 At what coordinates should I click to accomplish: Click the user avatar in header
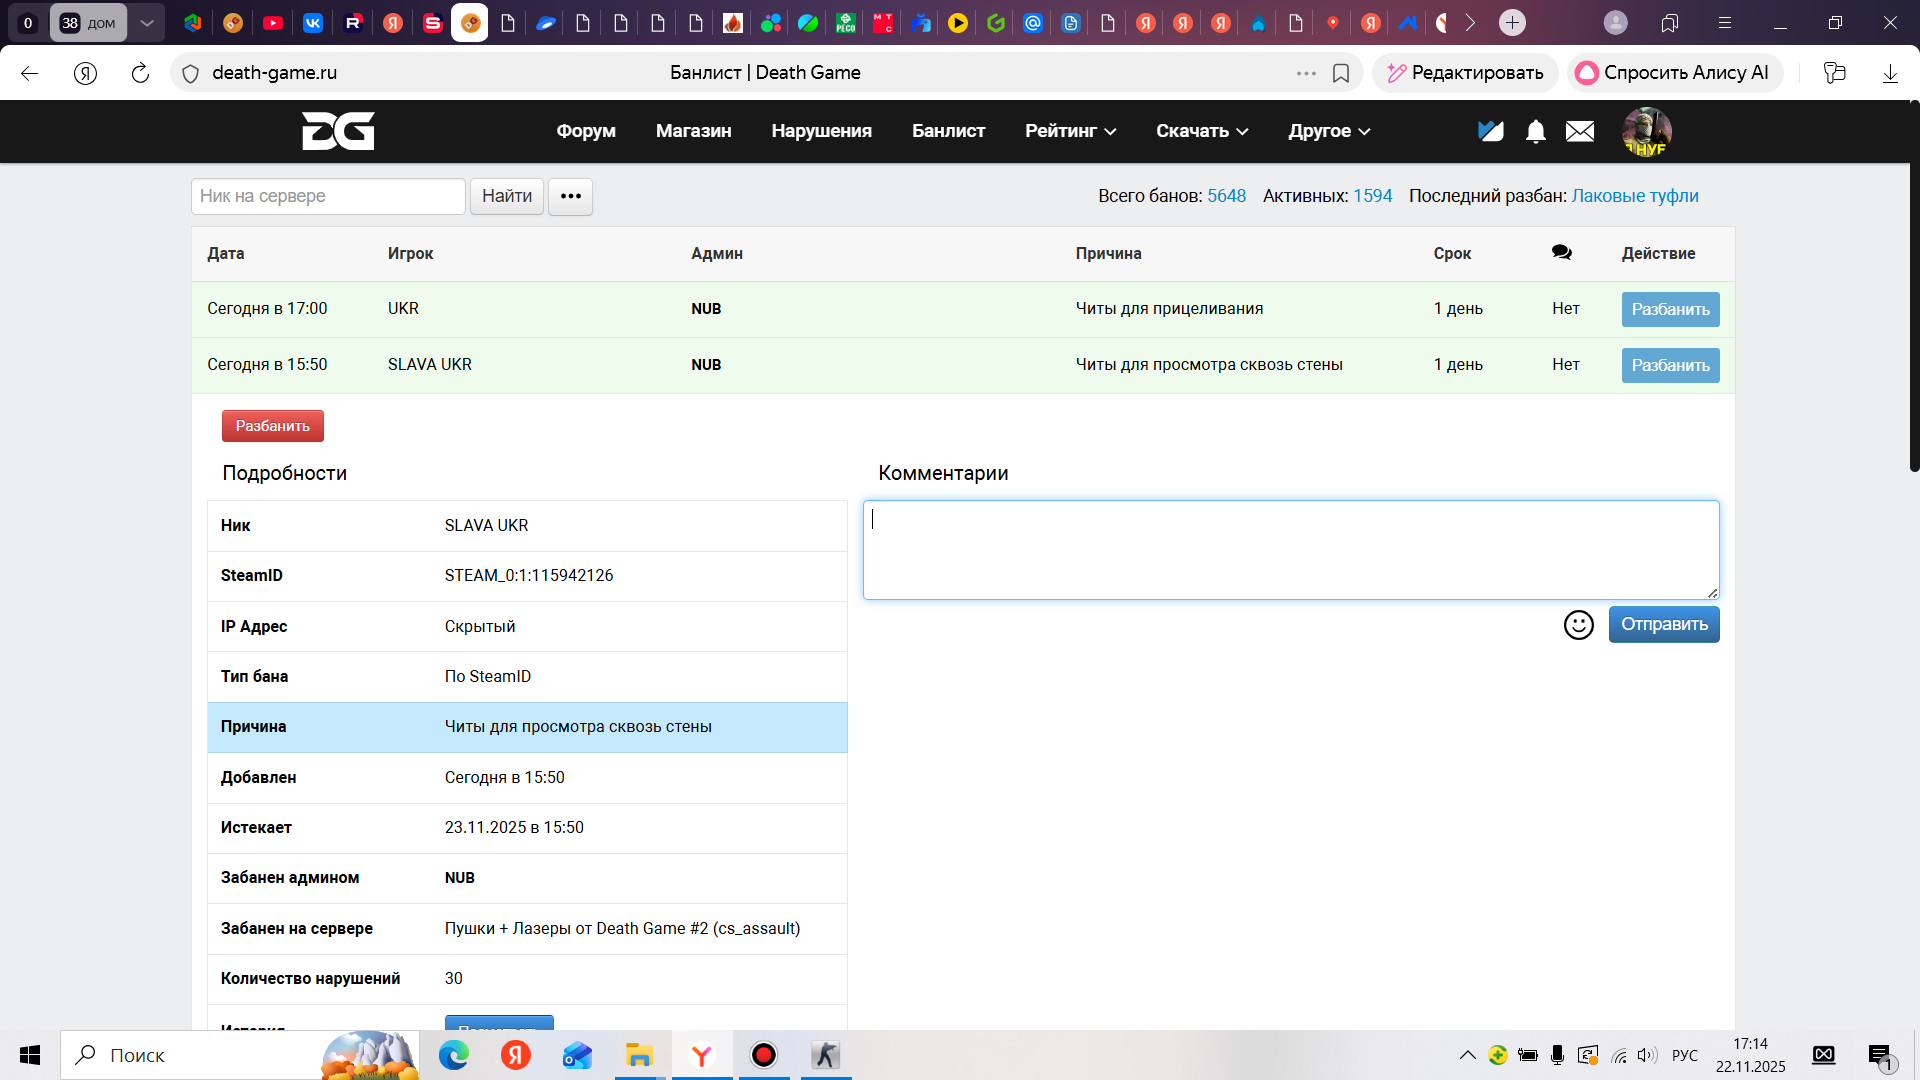(1646, 131)
